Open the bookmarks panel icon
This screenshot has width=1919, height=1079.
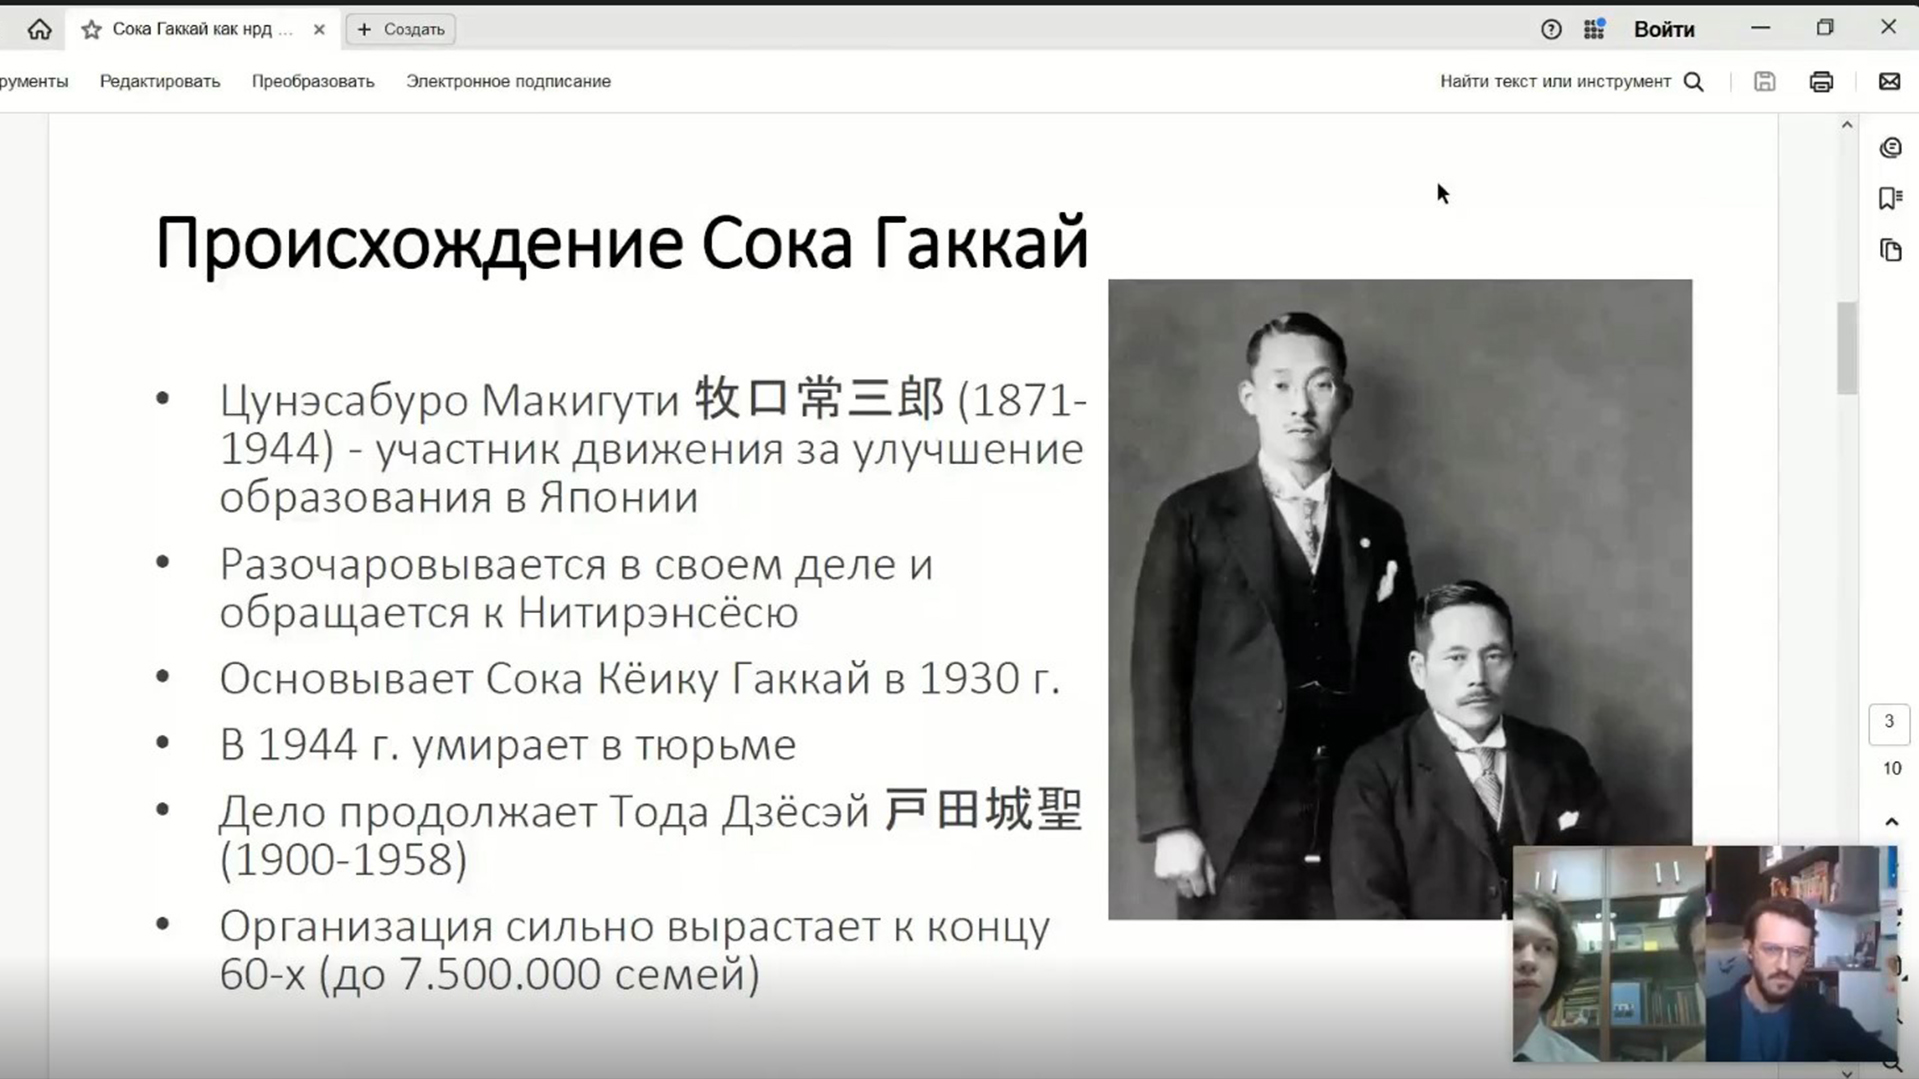tap(1890, 198)
